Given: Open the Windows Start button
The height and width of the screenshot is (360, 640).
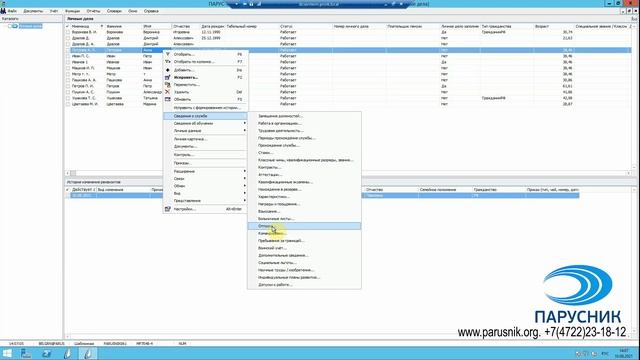Looking at the screenshot, I should click(x=7, y=353).
